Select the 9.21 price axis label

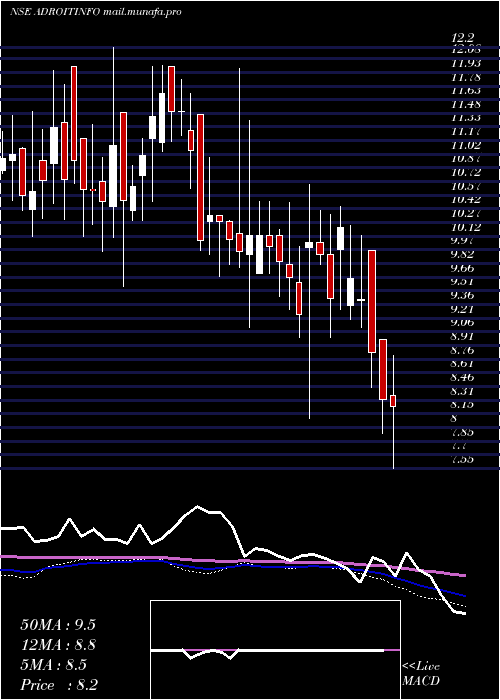tap(463, 309)
